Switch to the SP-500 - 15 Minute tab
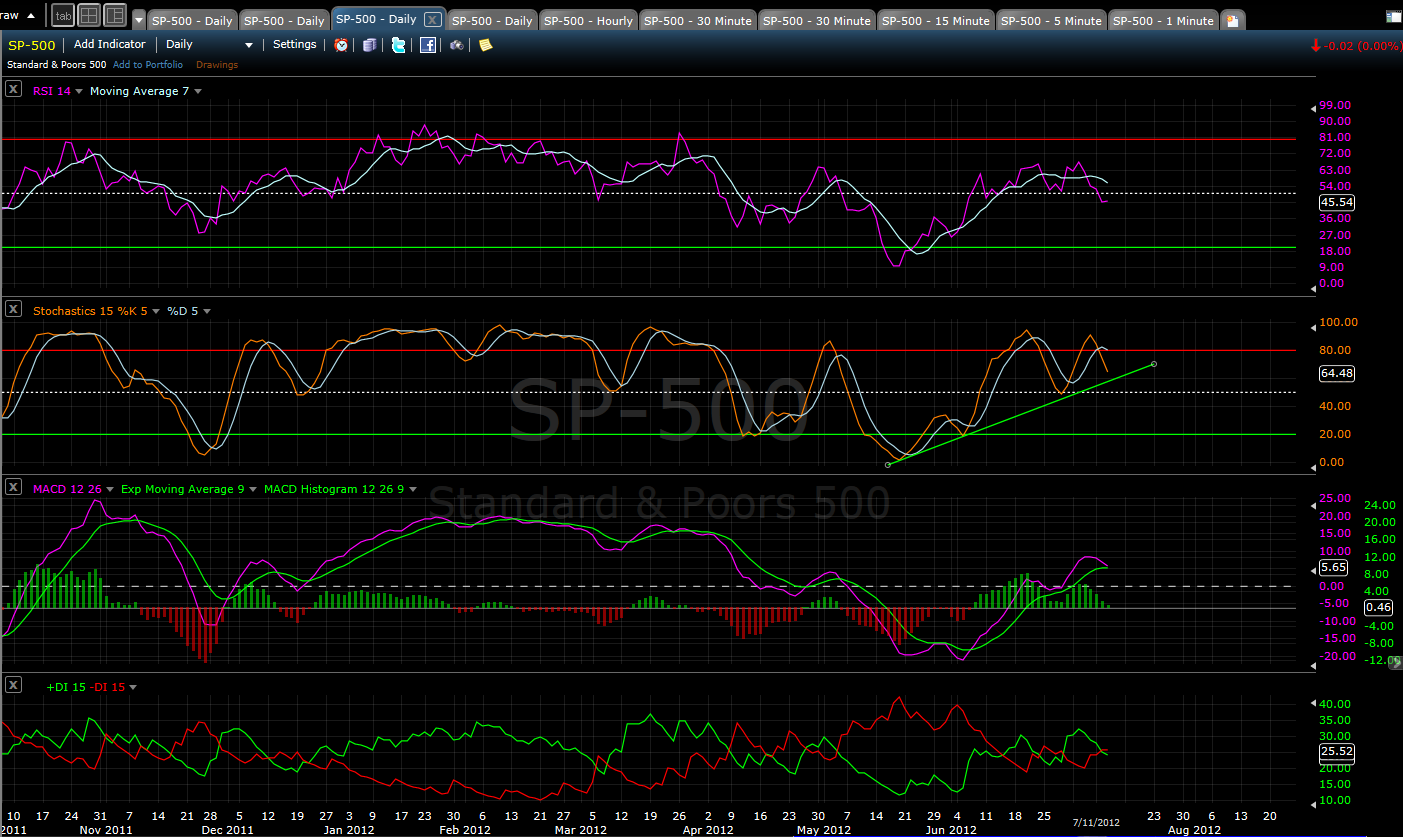 tap(936, 21)
